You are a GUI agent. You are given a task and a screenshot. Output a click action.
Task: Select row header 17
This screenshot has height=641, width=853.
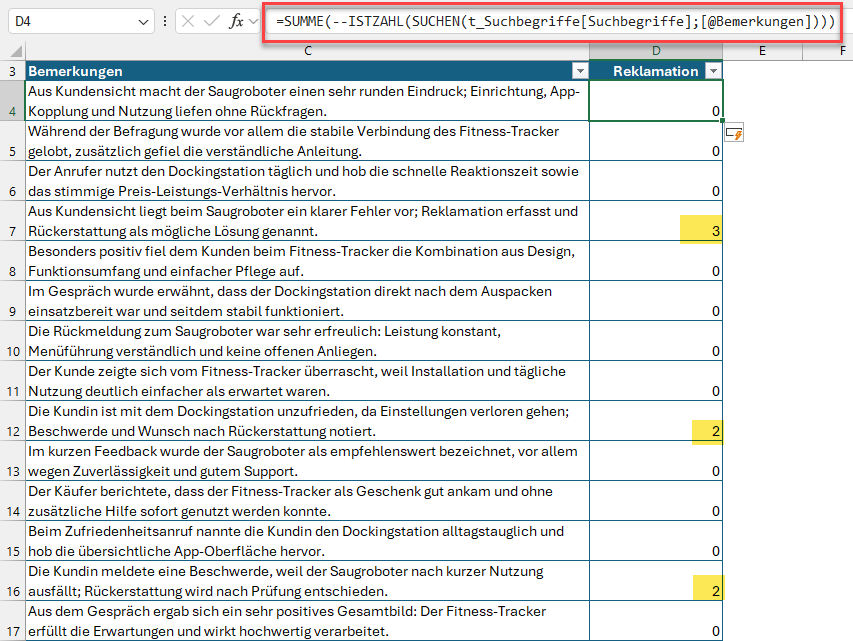pyautogui.click(x=13, y=620)
